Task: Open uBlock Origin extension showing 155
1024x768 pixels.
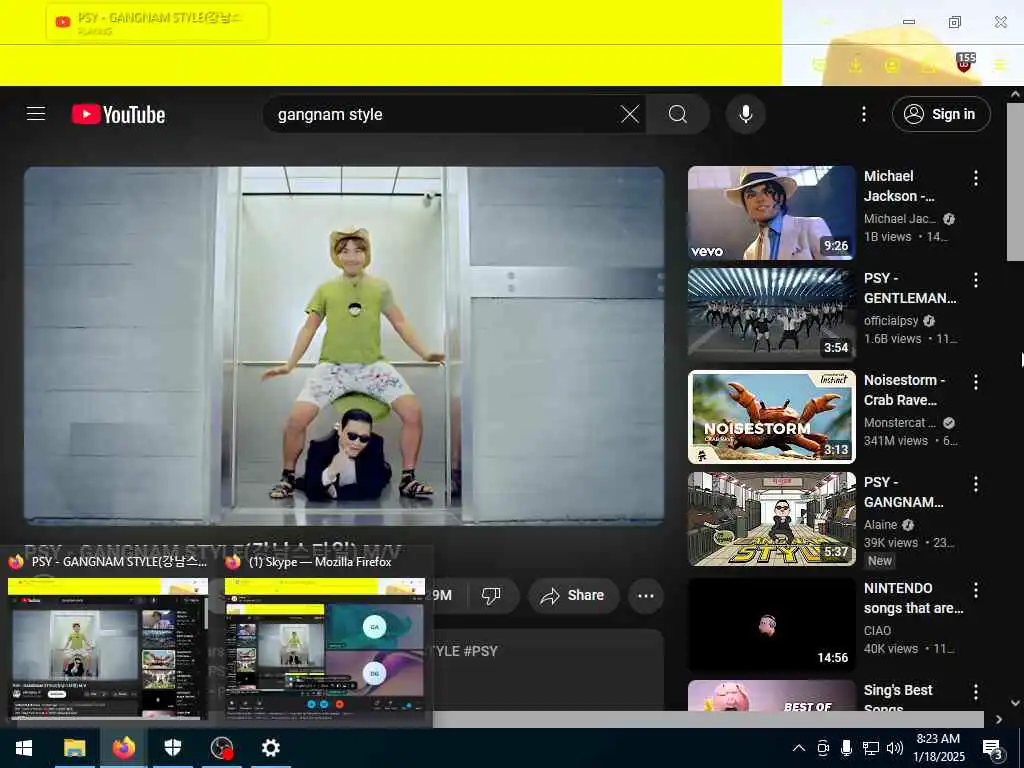Action: pyautogui.click(x=965, y=63)
